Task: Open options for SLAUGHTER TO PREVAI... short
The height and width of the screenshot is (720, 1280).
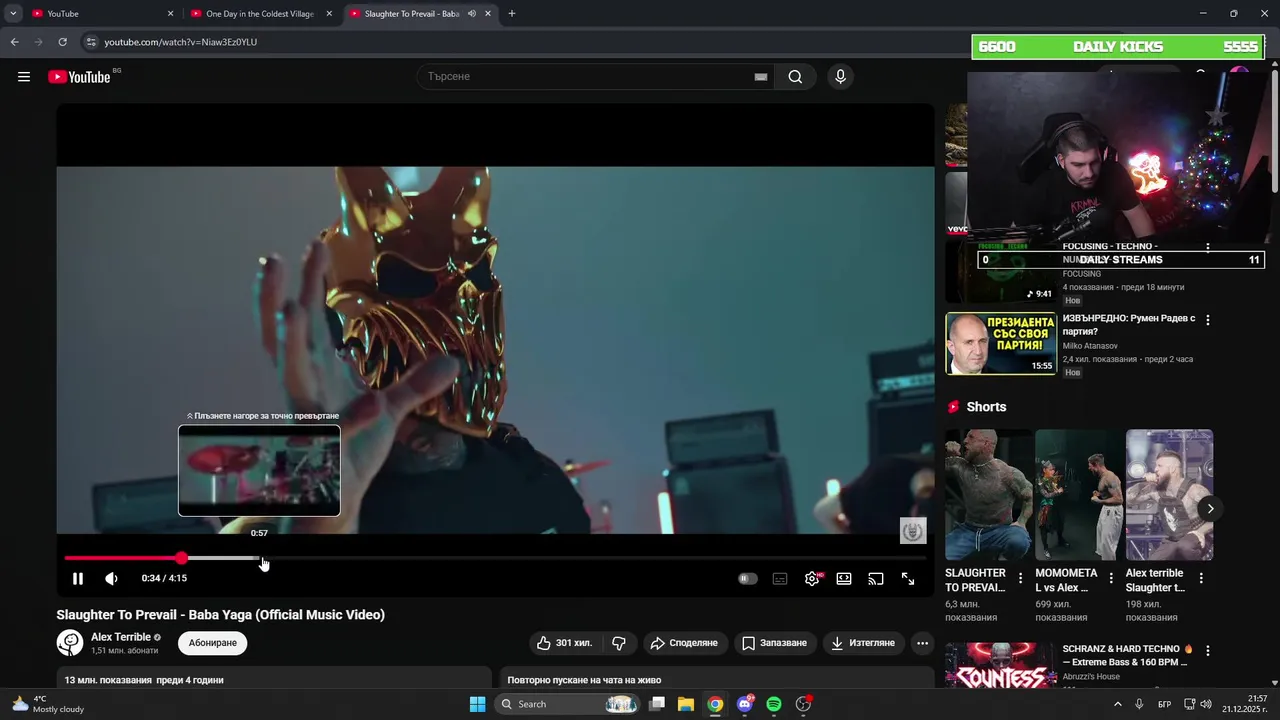Action: point(1021,579)
